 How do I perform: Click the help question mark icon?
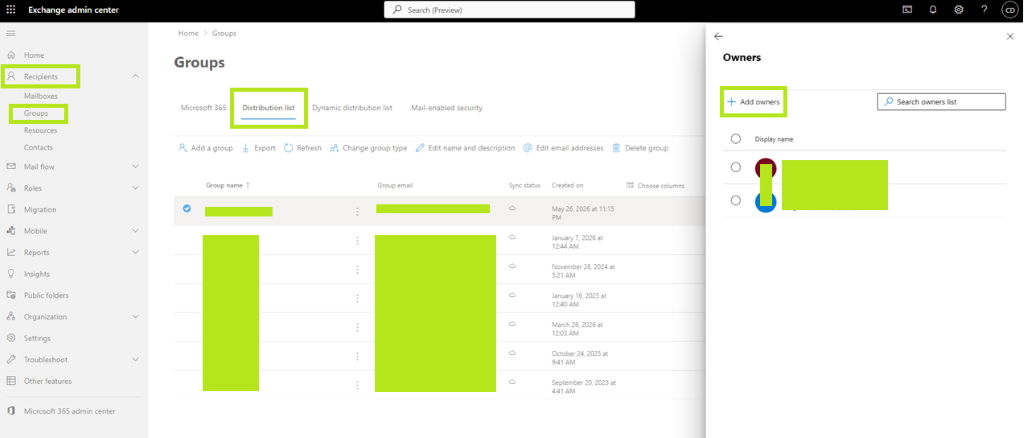[x=984, y=10]
